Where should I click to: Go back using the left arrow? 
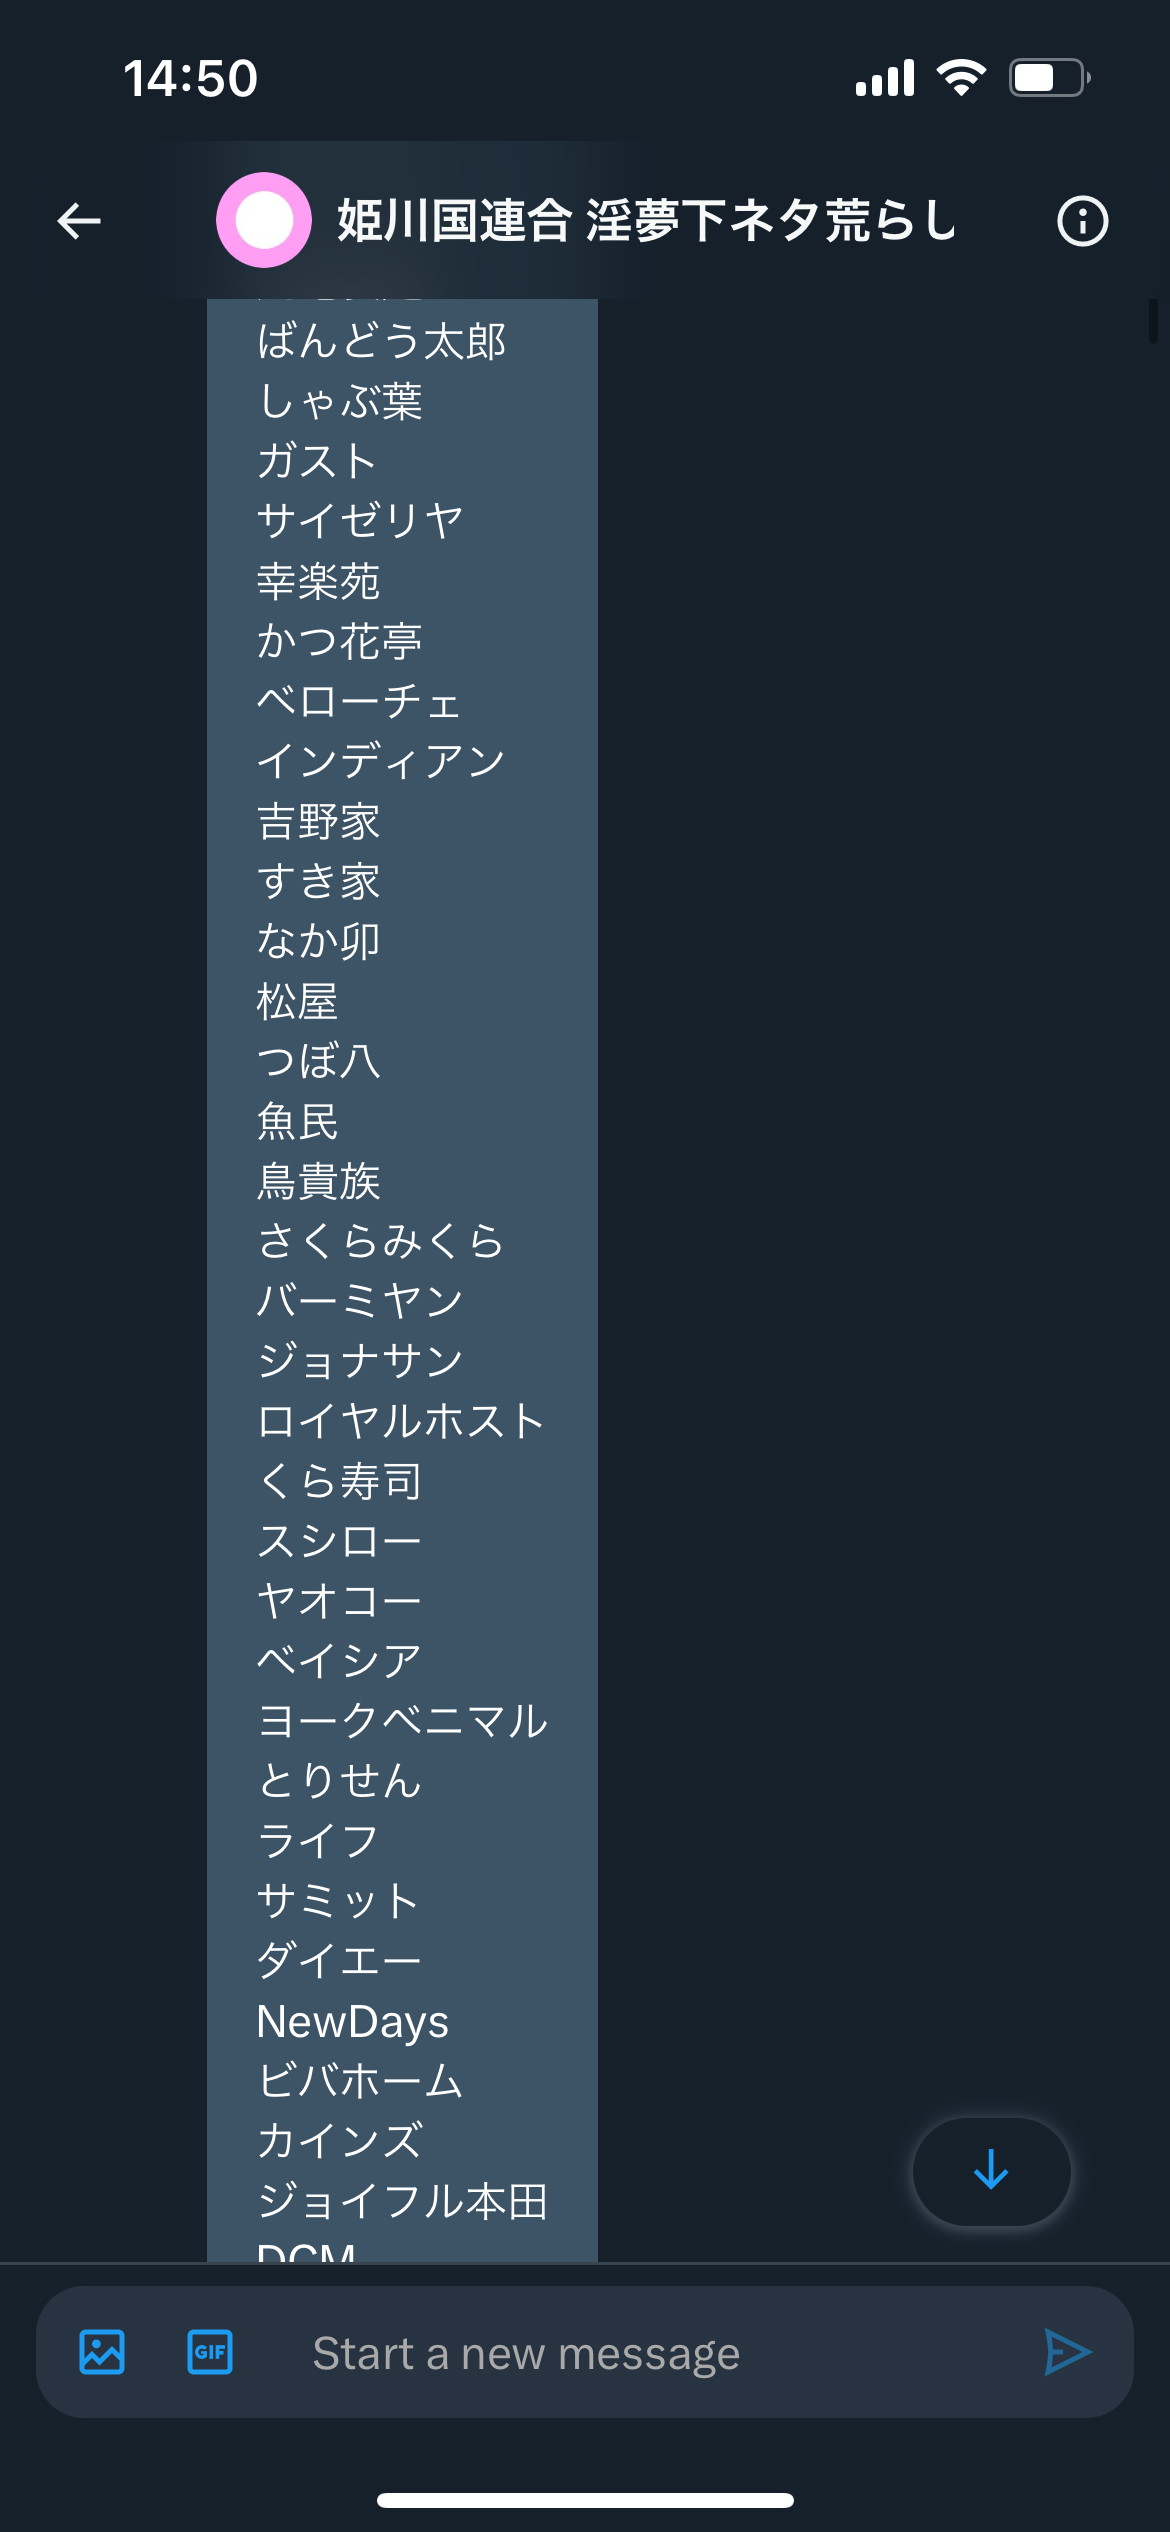[79, 221]
